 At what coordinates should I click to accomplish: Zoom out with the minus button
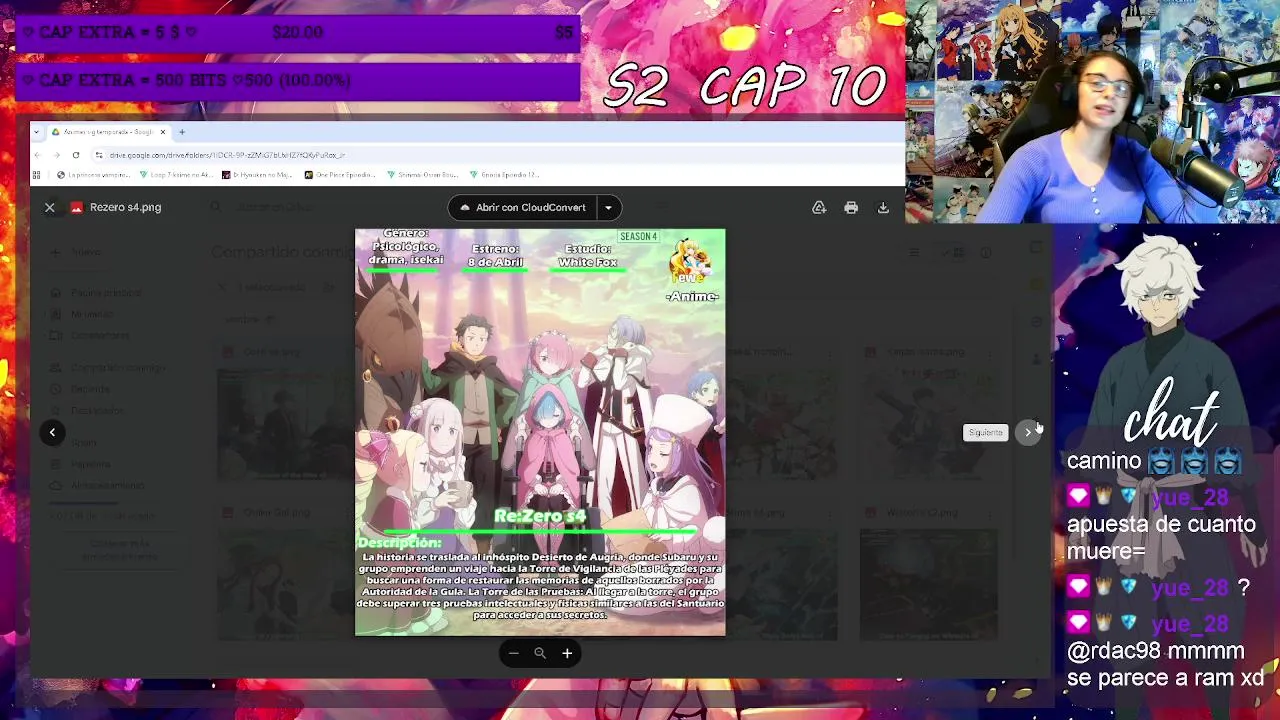[513, 653]
